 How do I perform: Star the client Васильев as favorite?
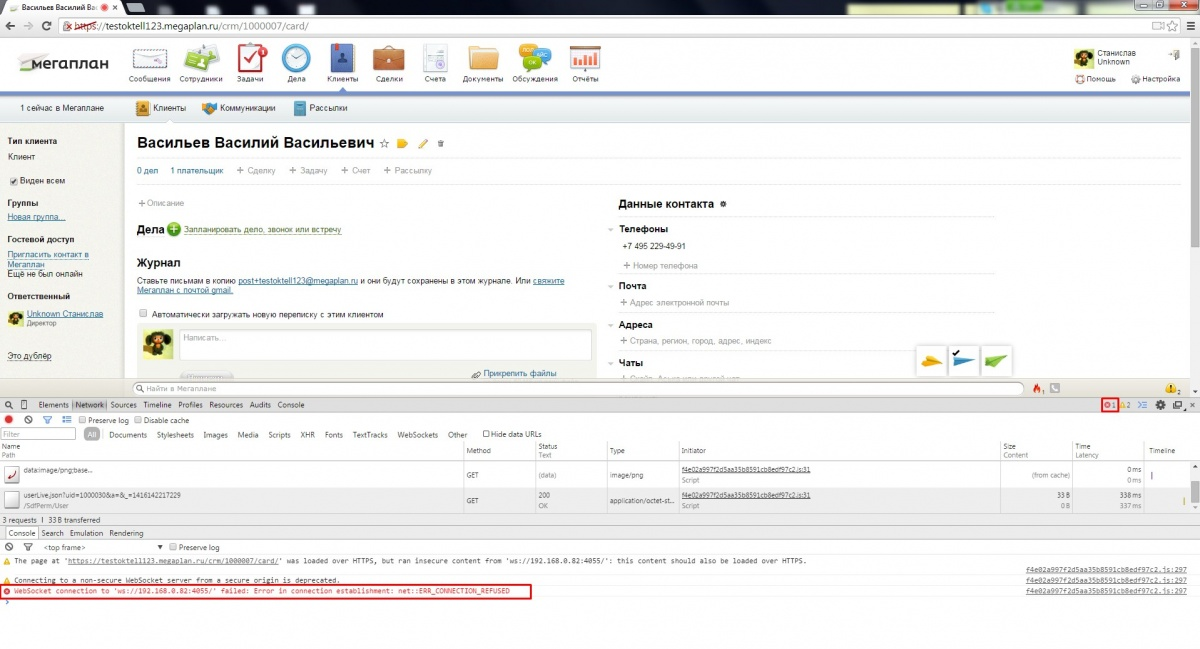[384, 144]
